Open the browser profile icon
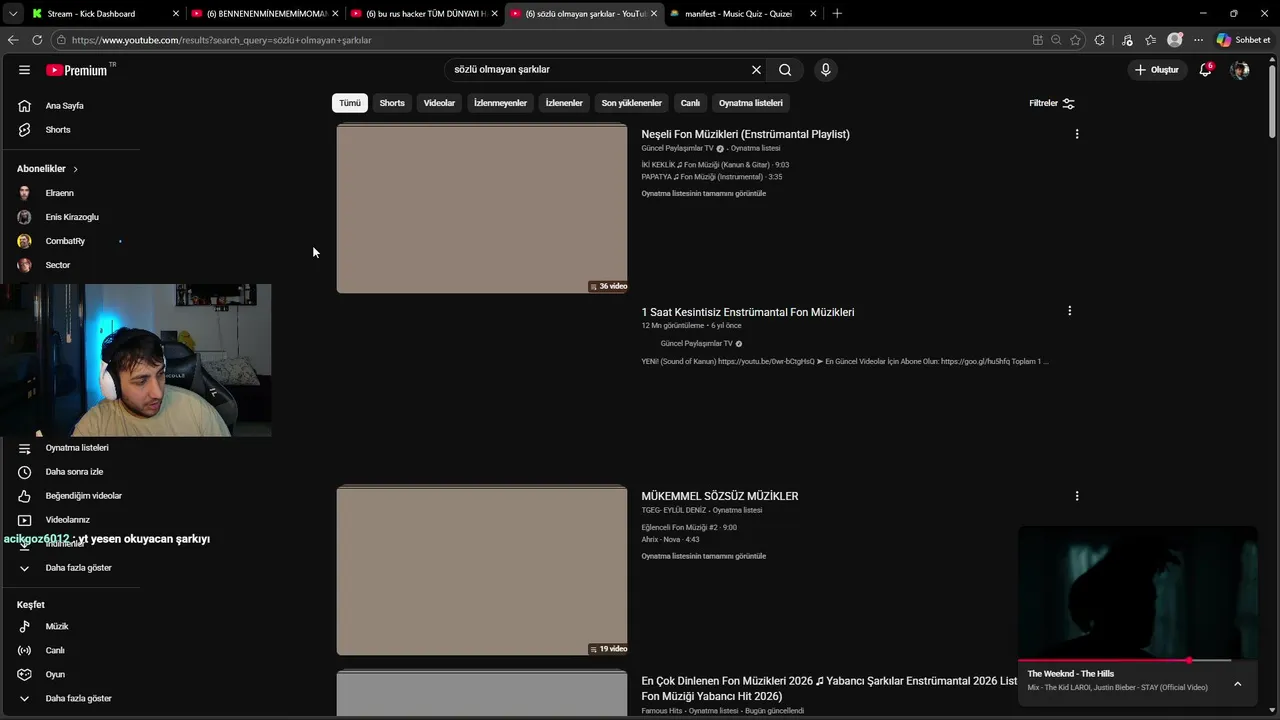Viewport: 1280px width, 720px height. pos(1175,40)
